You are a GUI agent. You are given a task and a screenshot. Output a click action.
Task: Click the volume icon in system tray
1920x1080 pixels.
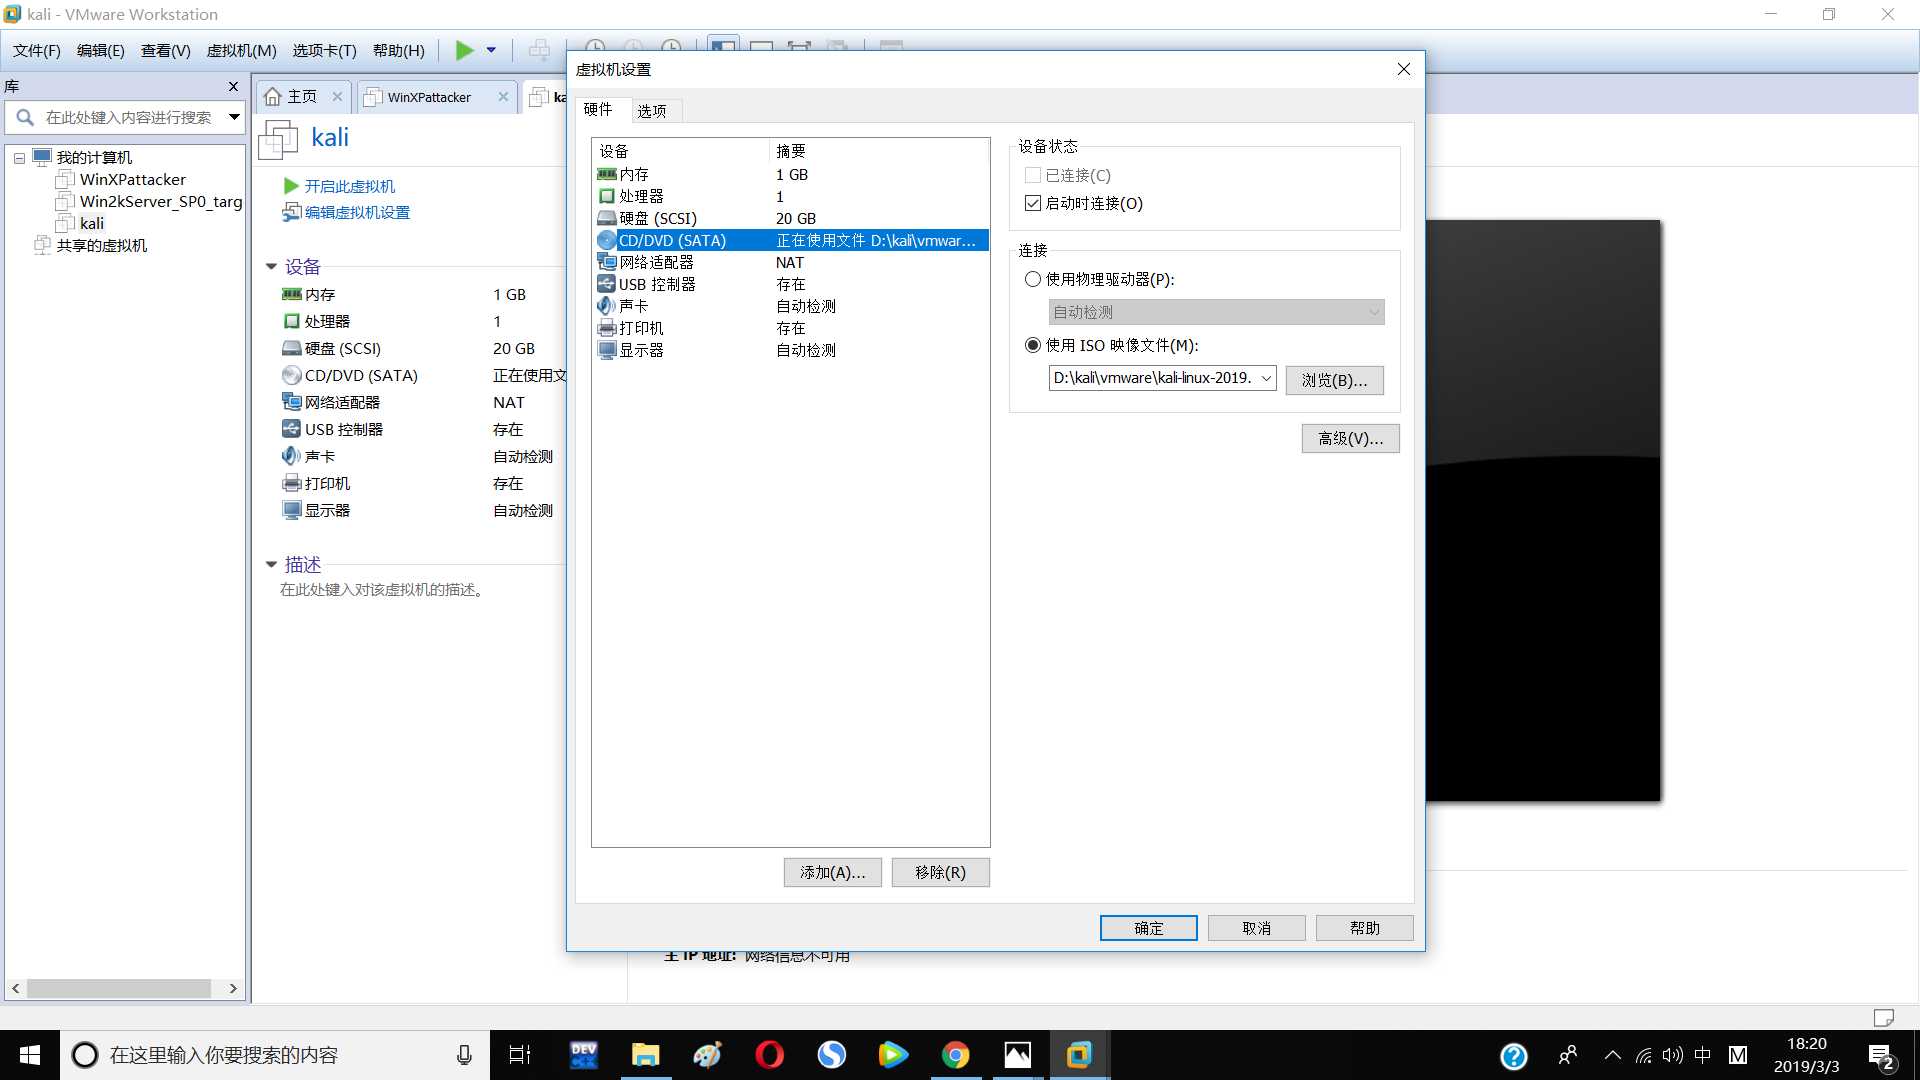click(x=1672, y=1055)
